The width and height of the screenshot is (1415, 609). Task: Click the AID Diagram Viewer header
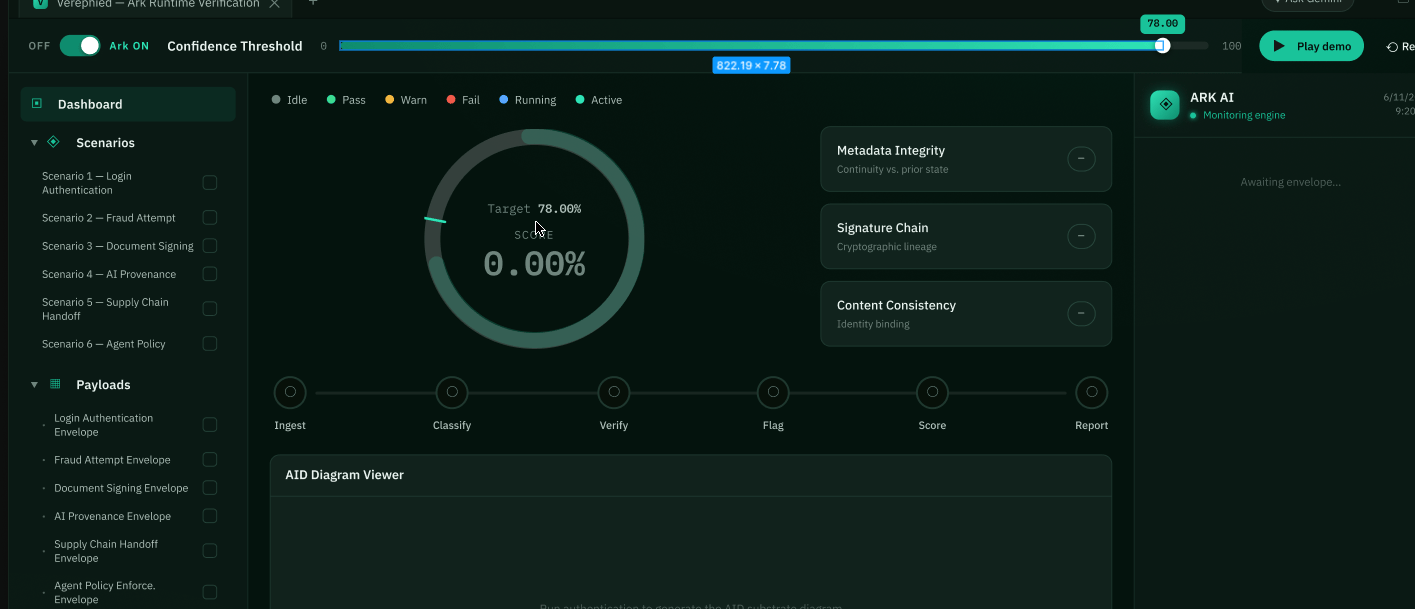691,475
